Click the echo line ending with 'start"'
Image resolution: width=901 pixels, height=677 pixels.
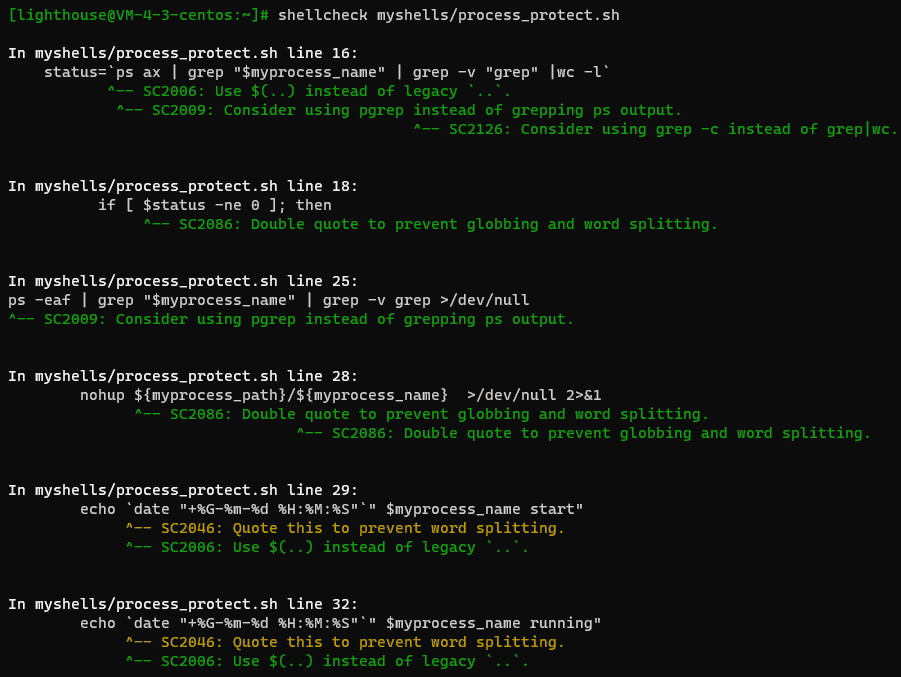332,509
